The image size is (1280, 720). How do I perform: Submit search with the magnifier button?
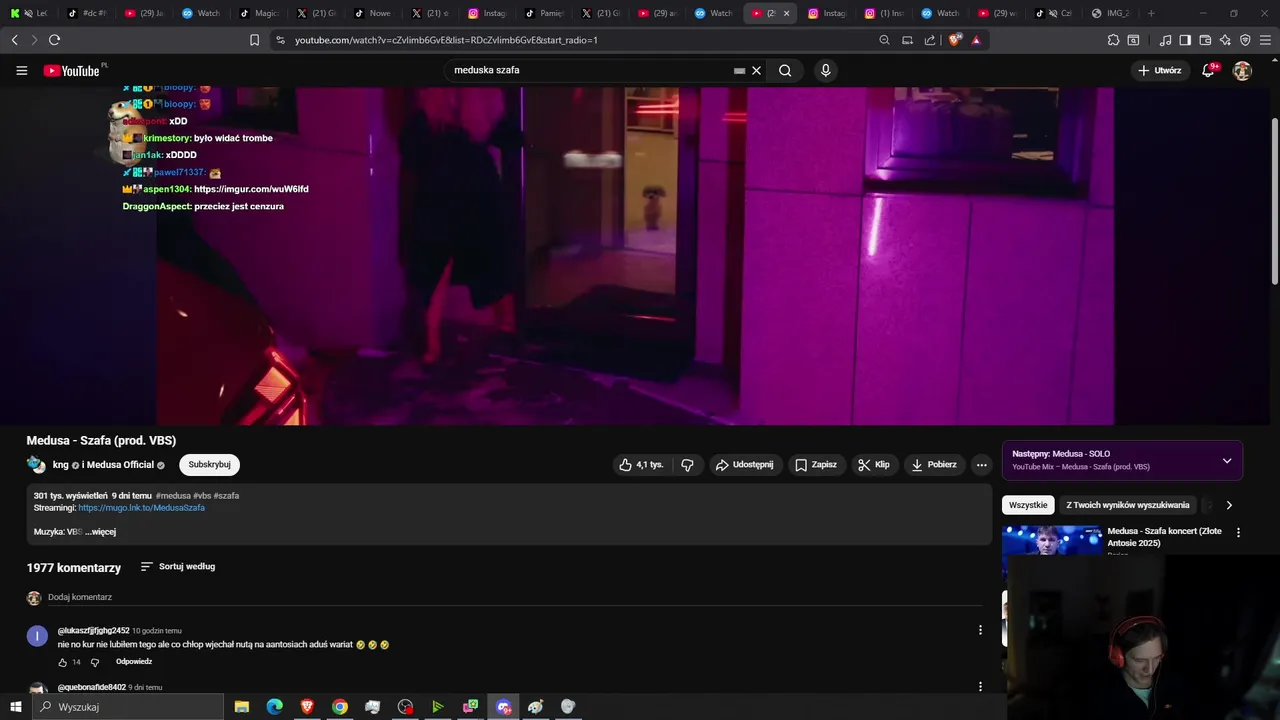click(x=785, y=70)
